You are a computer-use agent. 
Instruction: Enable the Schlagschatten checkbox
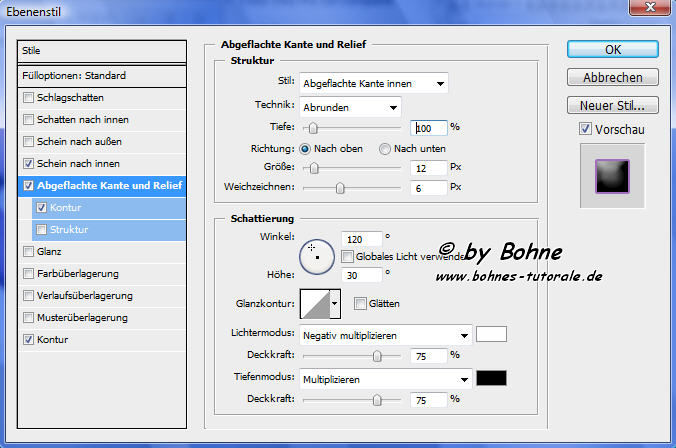(x=28, y=98)
